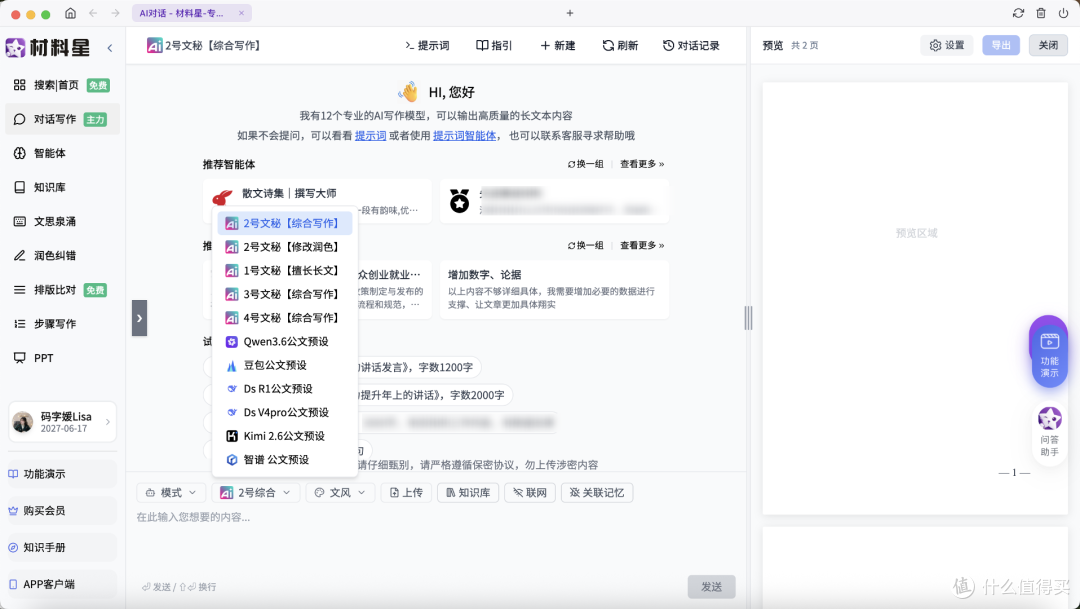Select Ds V4pro公文预设 model
The image size is (1080, 609).
pyautogui.click(x=284, y=413)
